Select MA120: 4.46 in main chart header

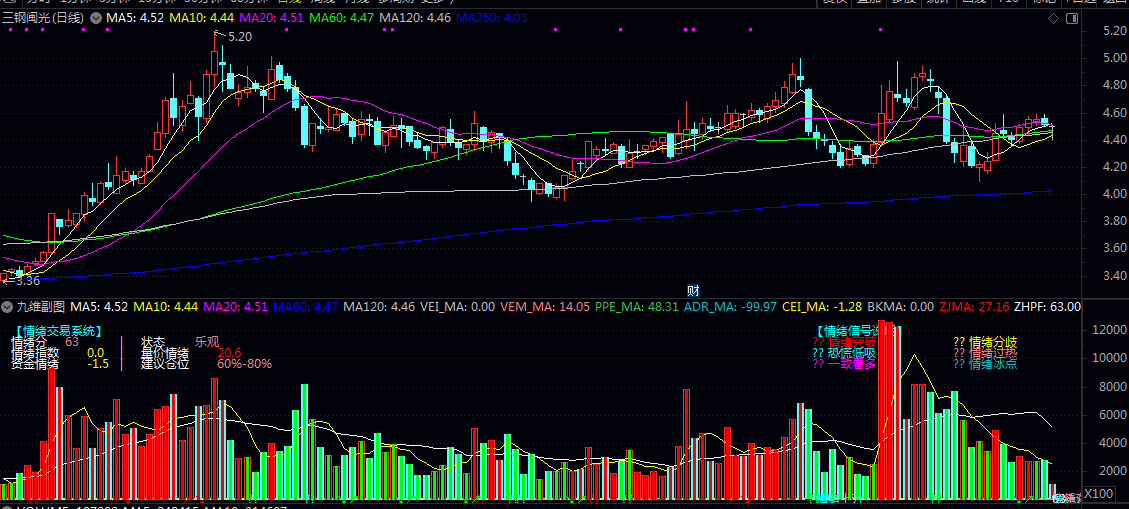tap(415, 17)
